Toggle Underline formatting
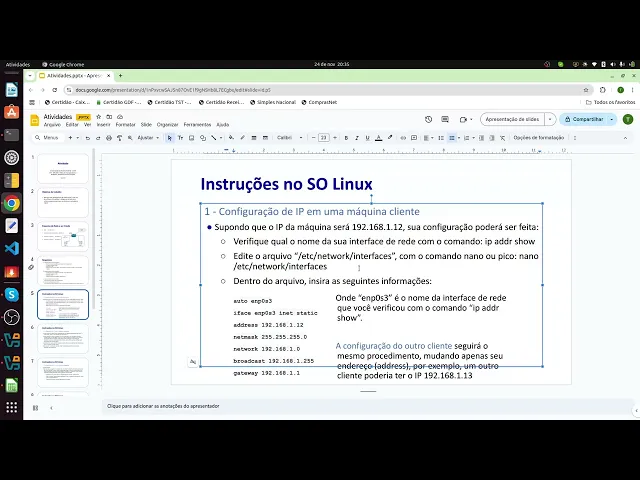The width and height of the screenshot is (640, 480). [367, 138]
